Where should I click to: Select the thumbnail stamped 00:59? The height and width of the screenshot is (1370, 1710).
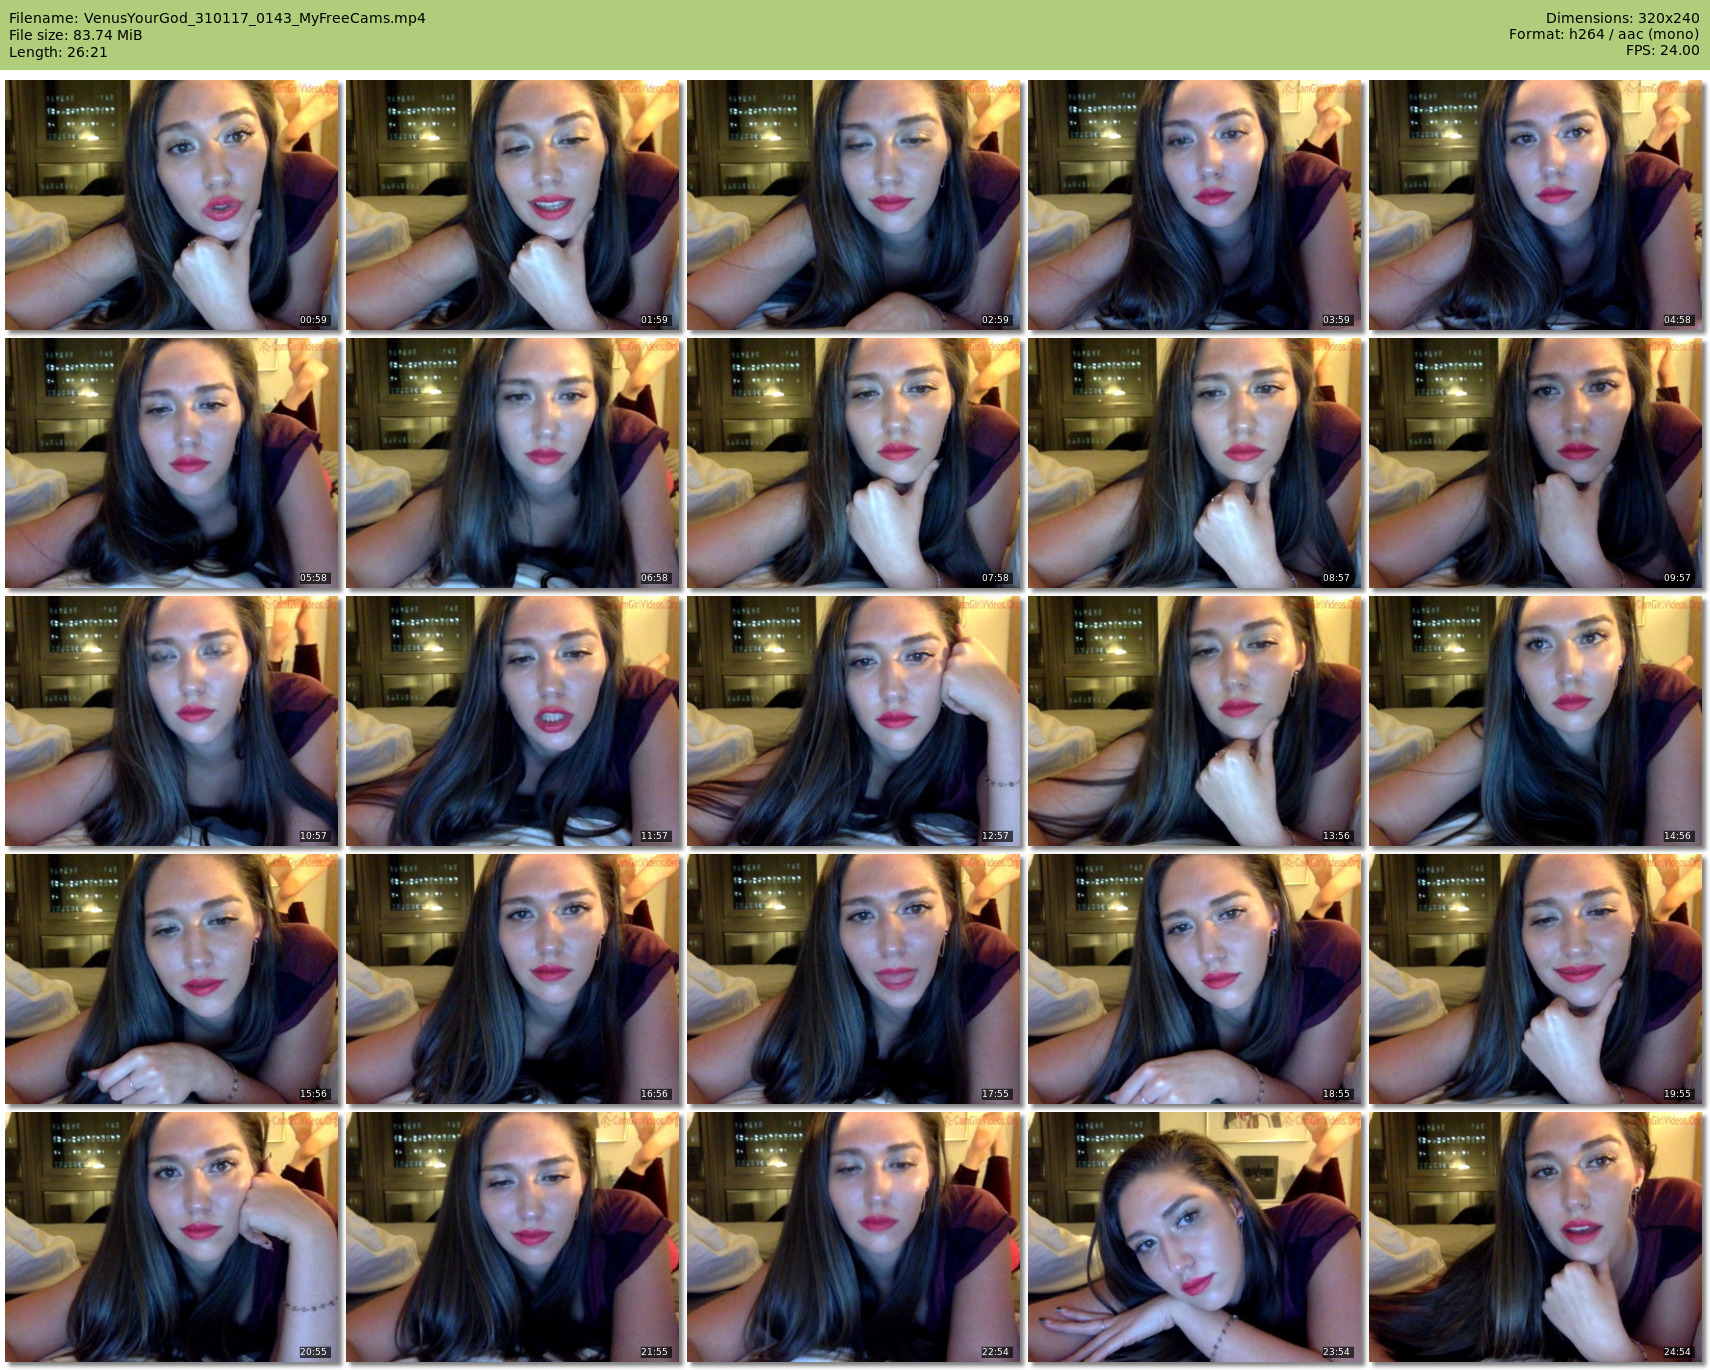[172, 205]
